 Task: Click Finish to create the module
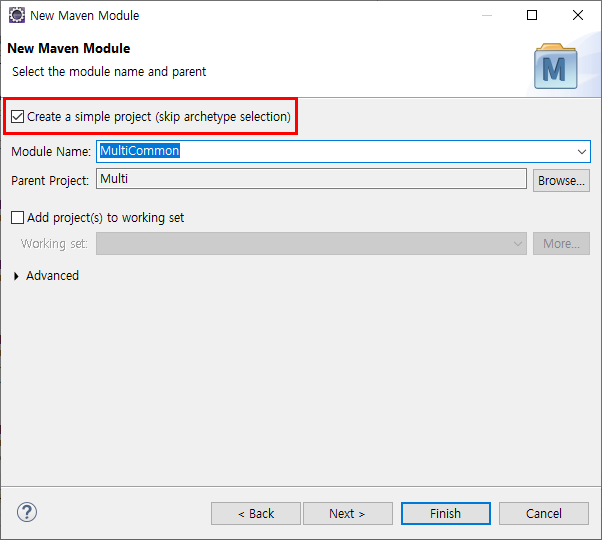[446, 514]
